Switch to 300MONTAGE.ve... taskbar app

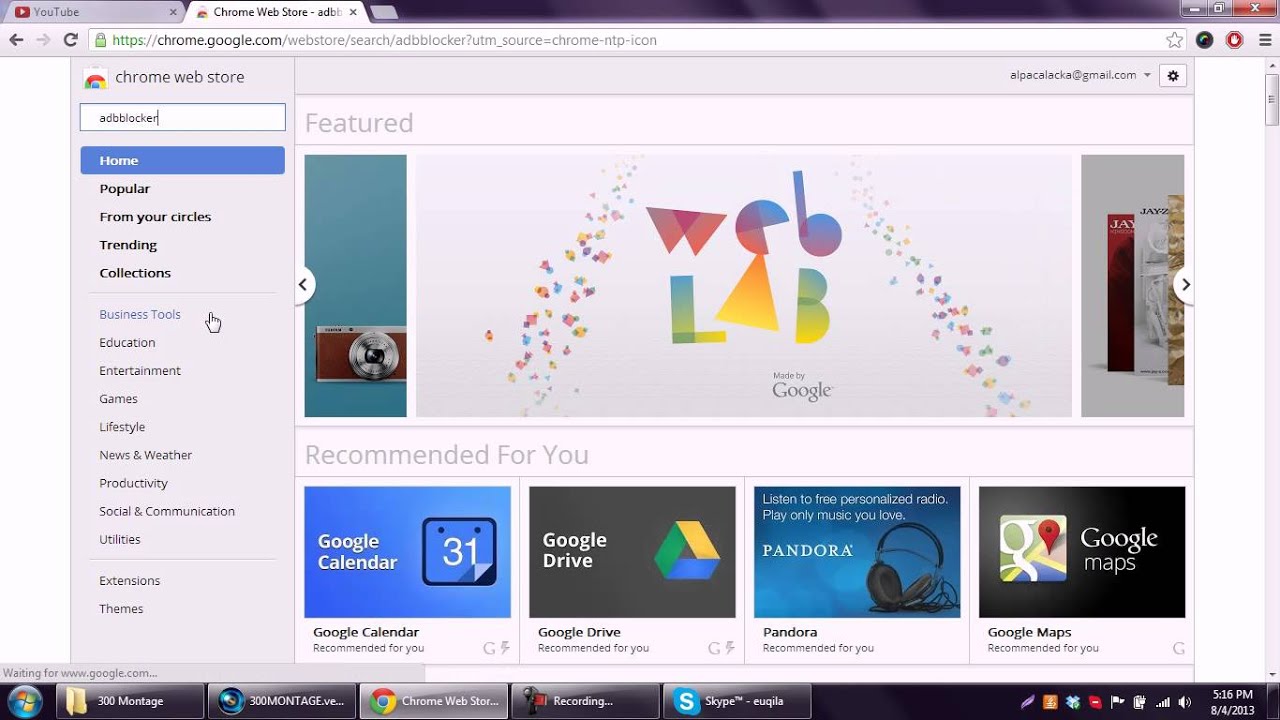point(281,701)
